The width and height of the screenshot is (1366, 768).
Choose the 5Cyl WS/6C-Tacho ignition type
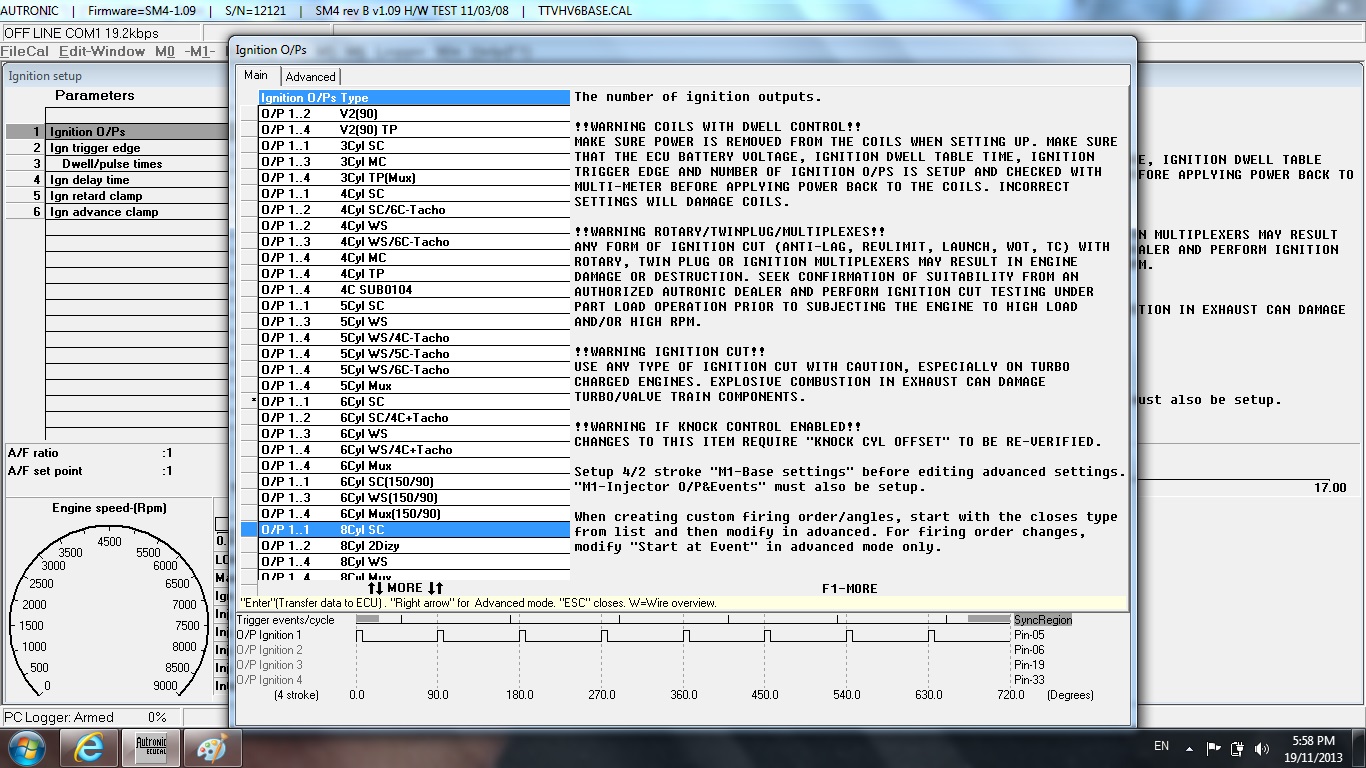click(414, 370)
